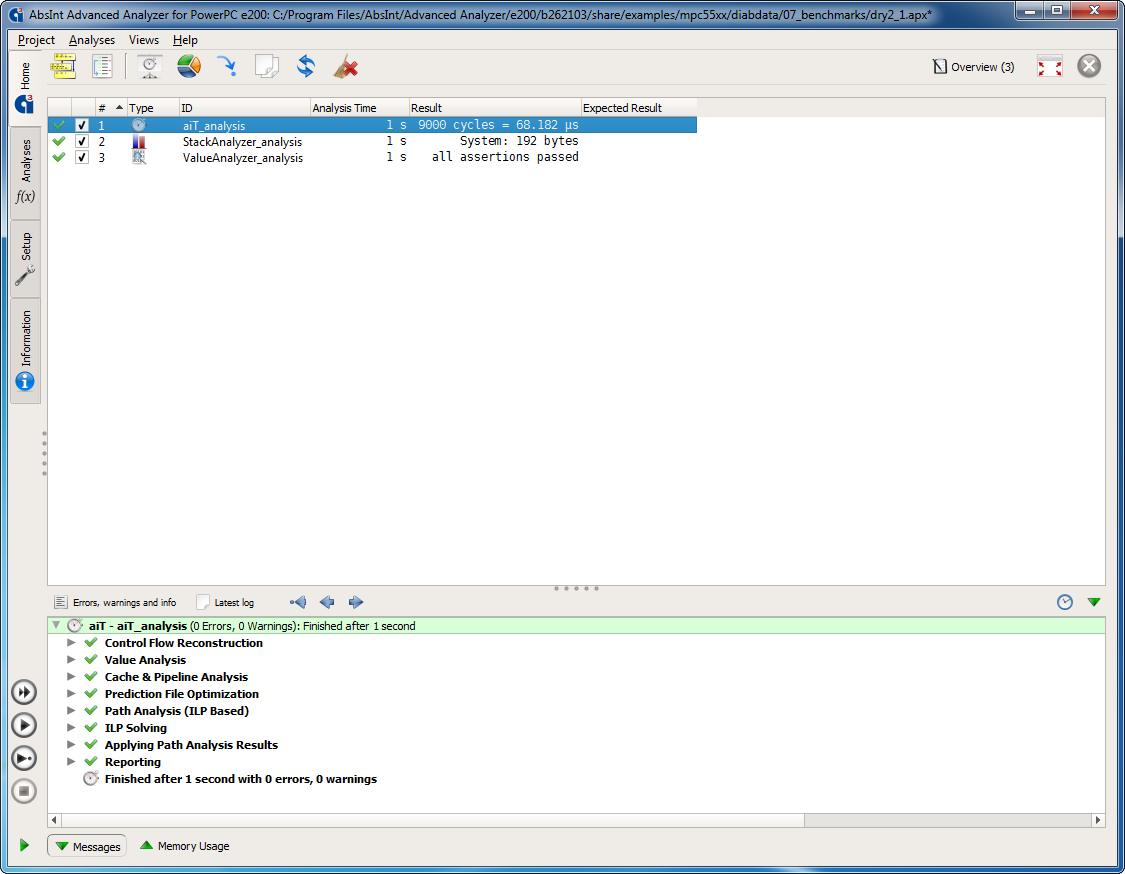Viewport: 1125px width, 874px height.
Task: Click the blue refresh arrows icon
Action: [x=306, y=67]
